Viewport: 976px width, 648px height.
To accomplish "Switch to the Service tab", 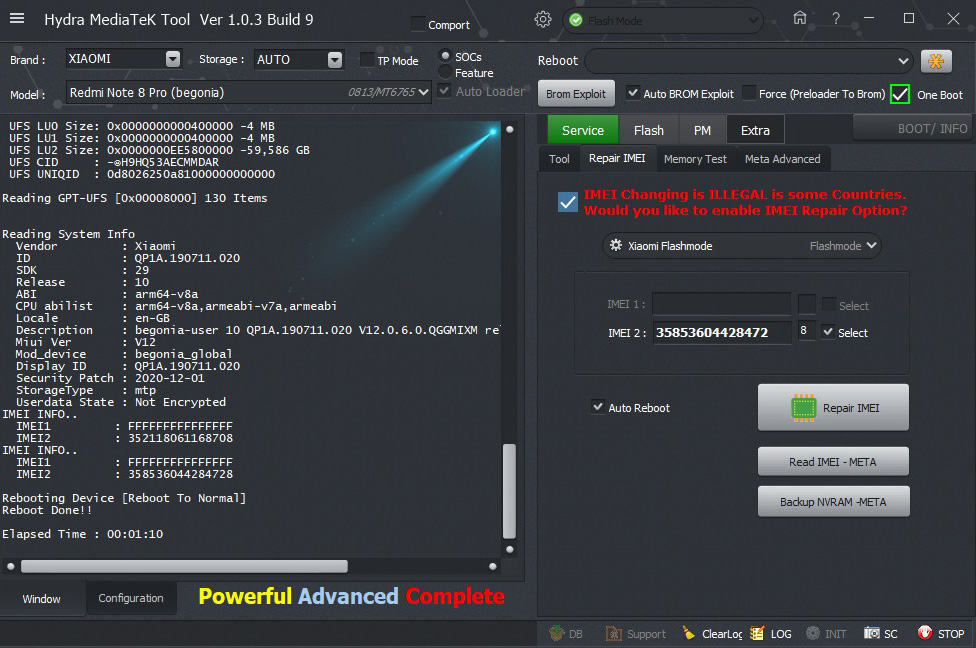I will (583, 130).
